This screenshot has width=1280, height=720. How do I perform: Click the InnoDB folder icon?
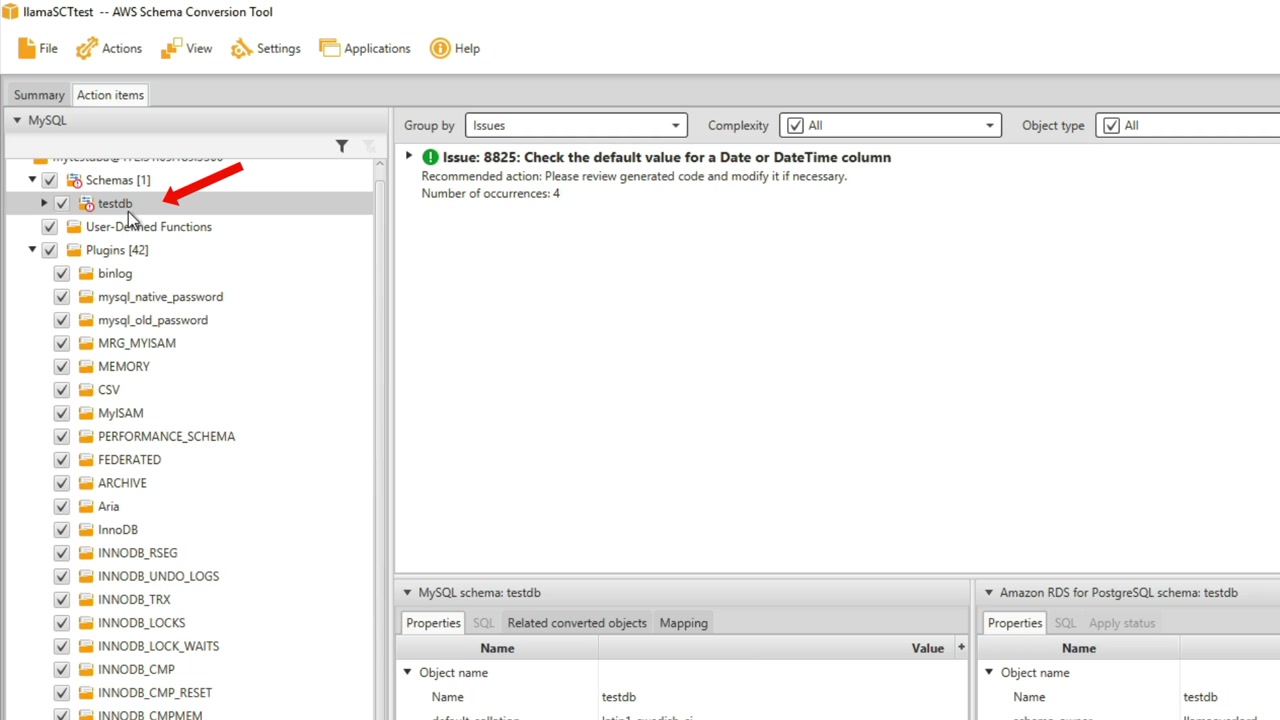click(86, 530)
